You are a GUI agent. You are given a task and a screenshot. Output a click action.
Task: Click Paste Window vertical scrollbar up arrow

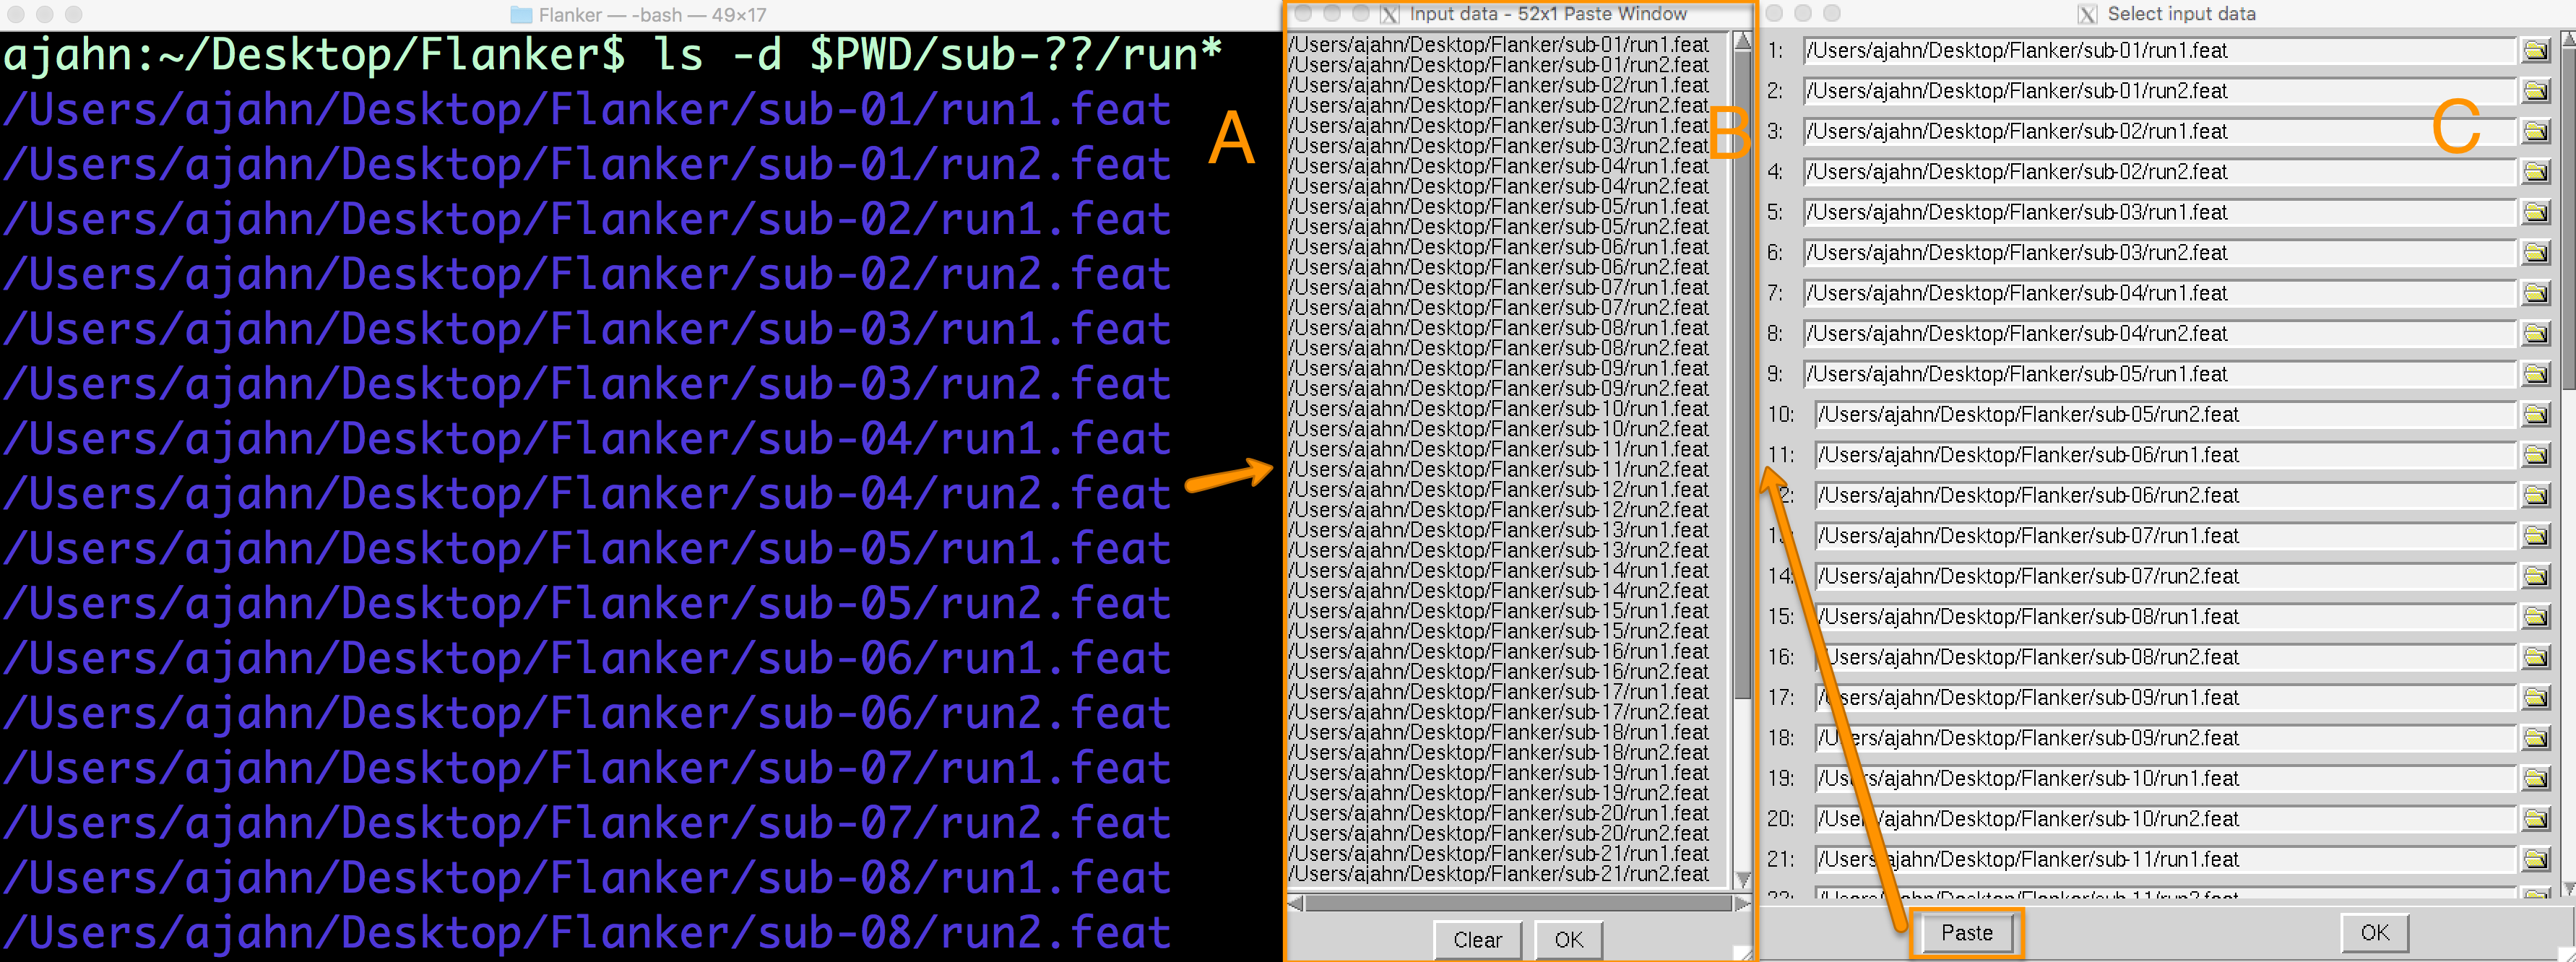[x=1742, y=41]
